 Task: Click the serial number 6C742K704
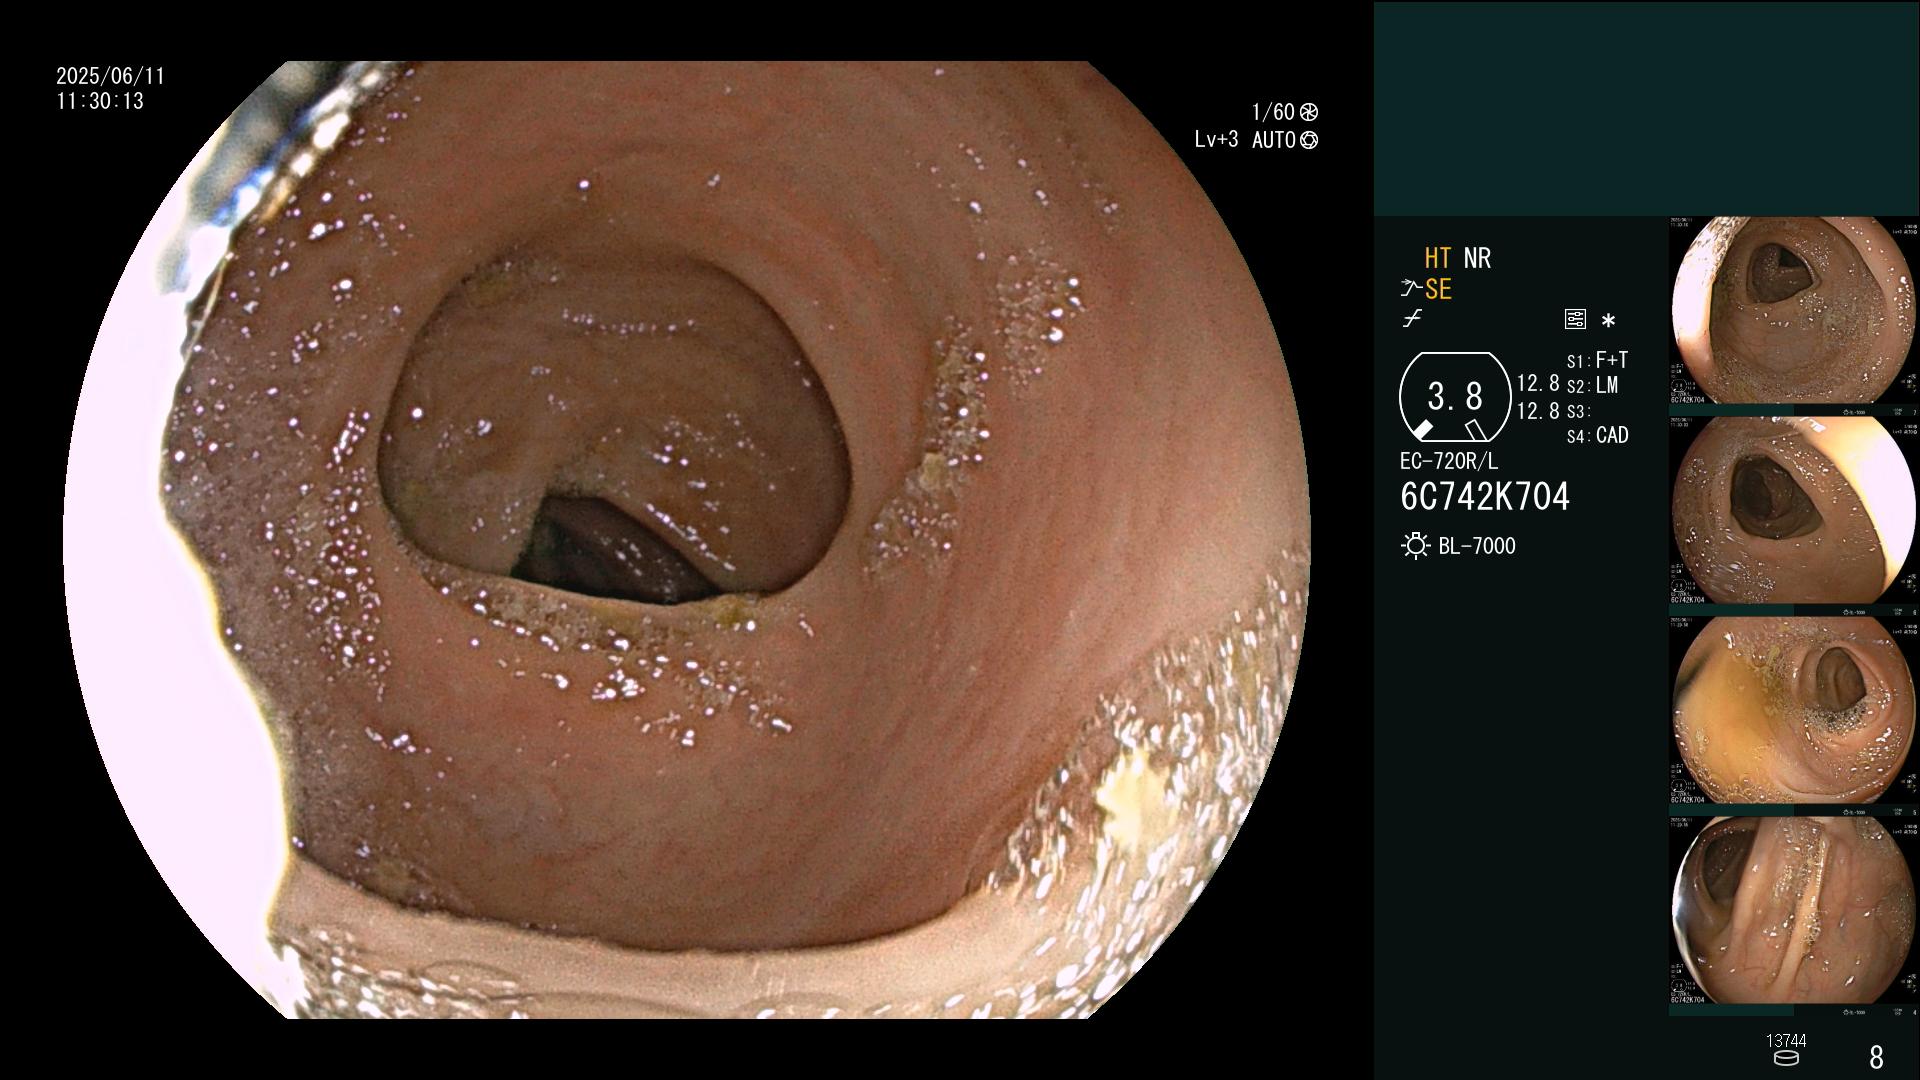pyautogui.click(x=1485, y=497)
